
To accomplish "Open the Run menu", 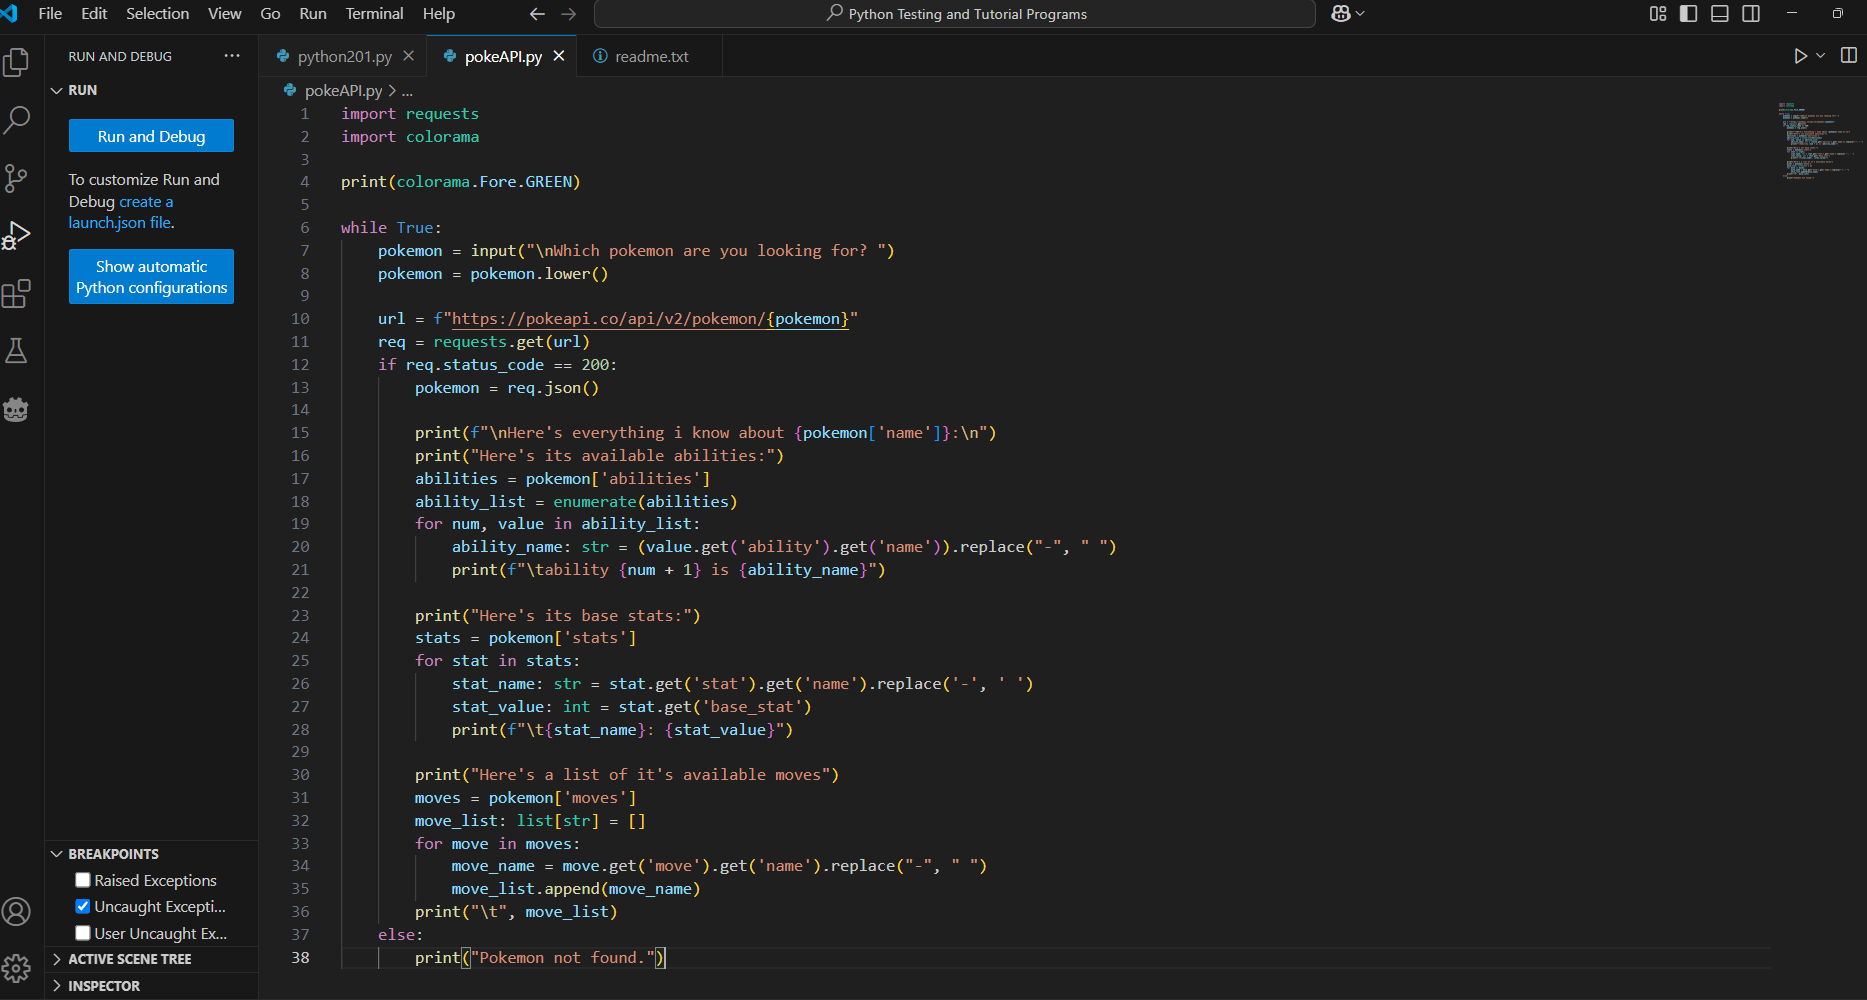I will 313,14.
